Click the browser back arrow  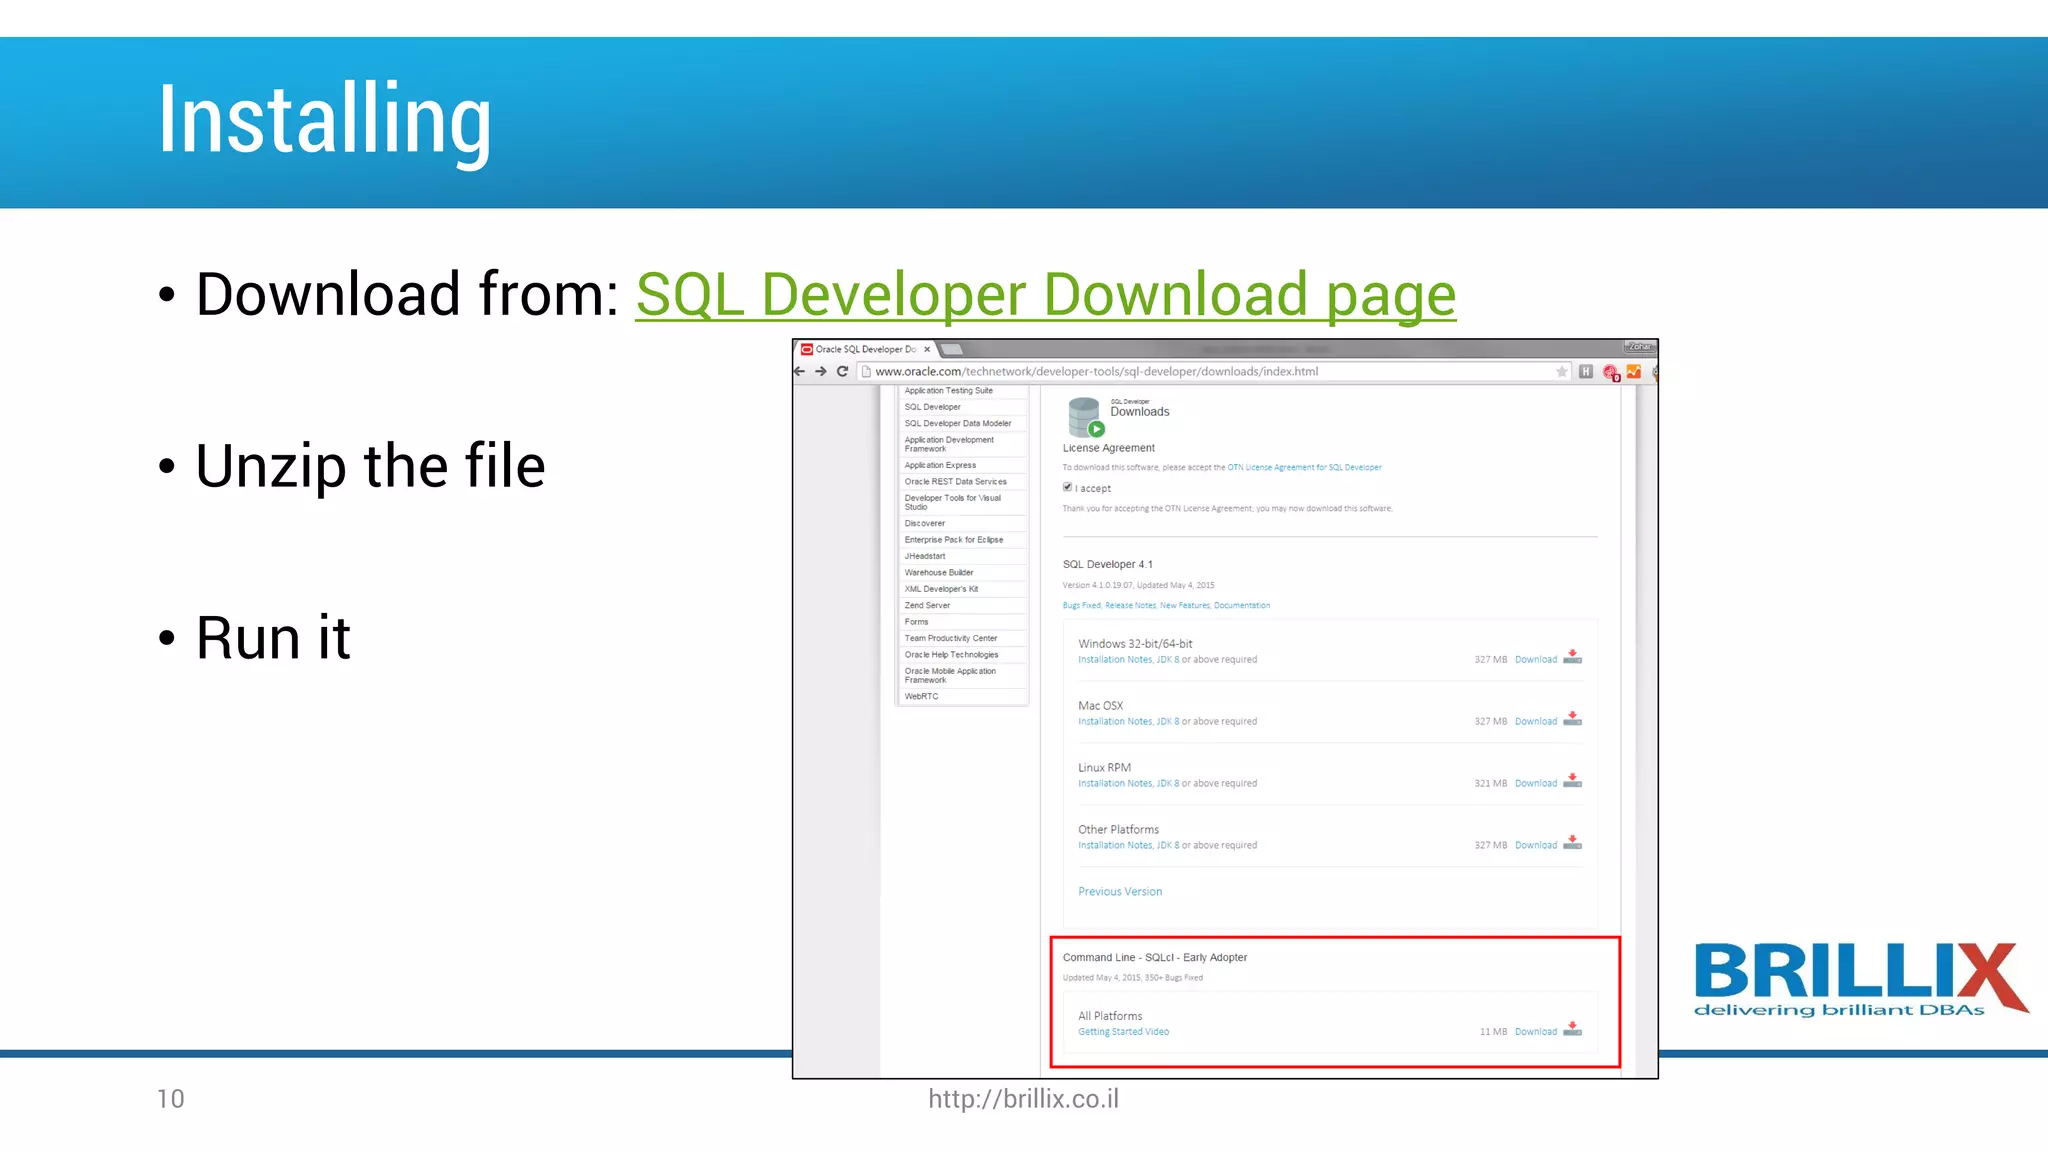pos(799,371)
